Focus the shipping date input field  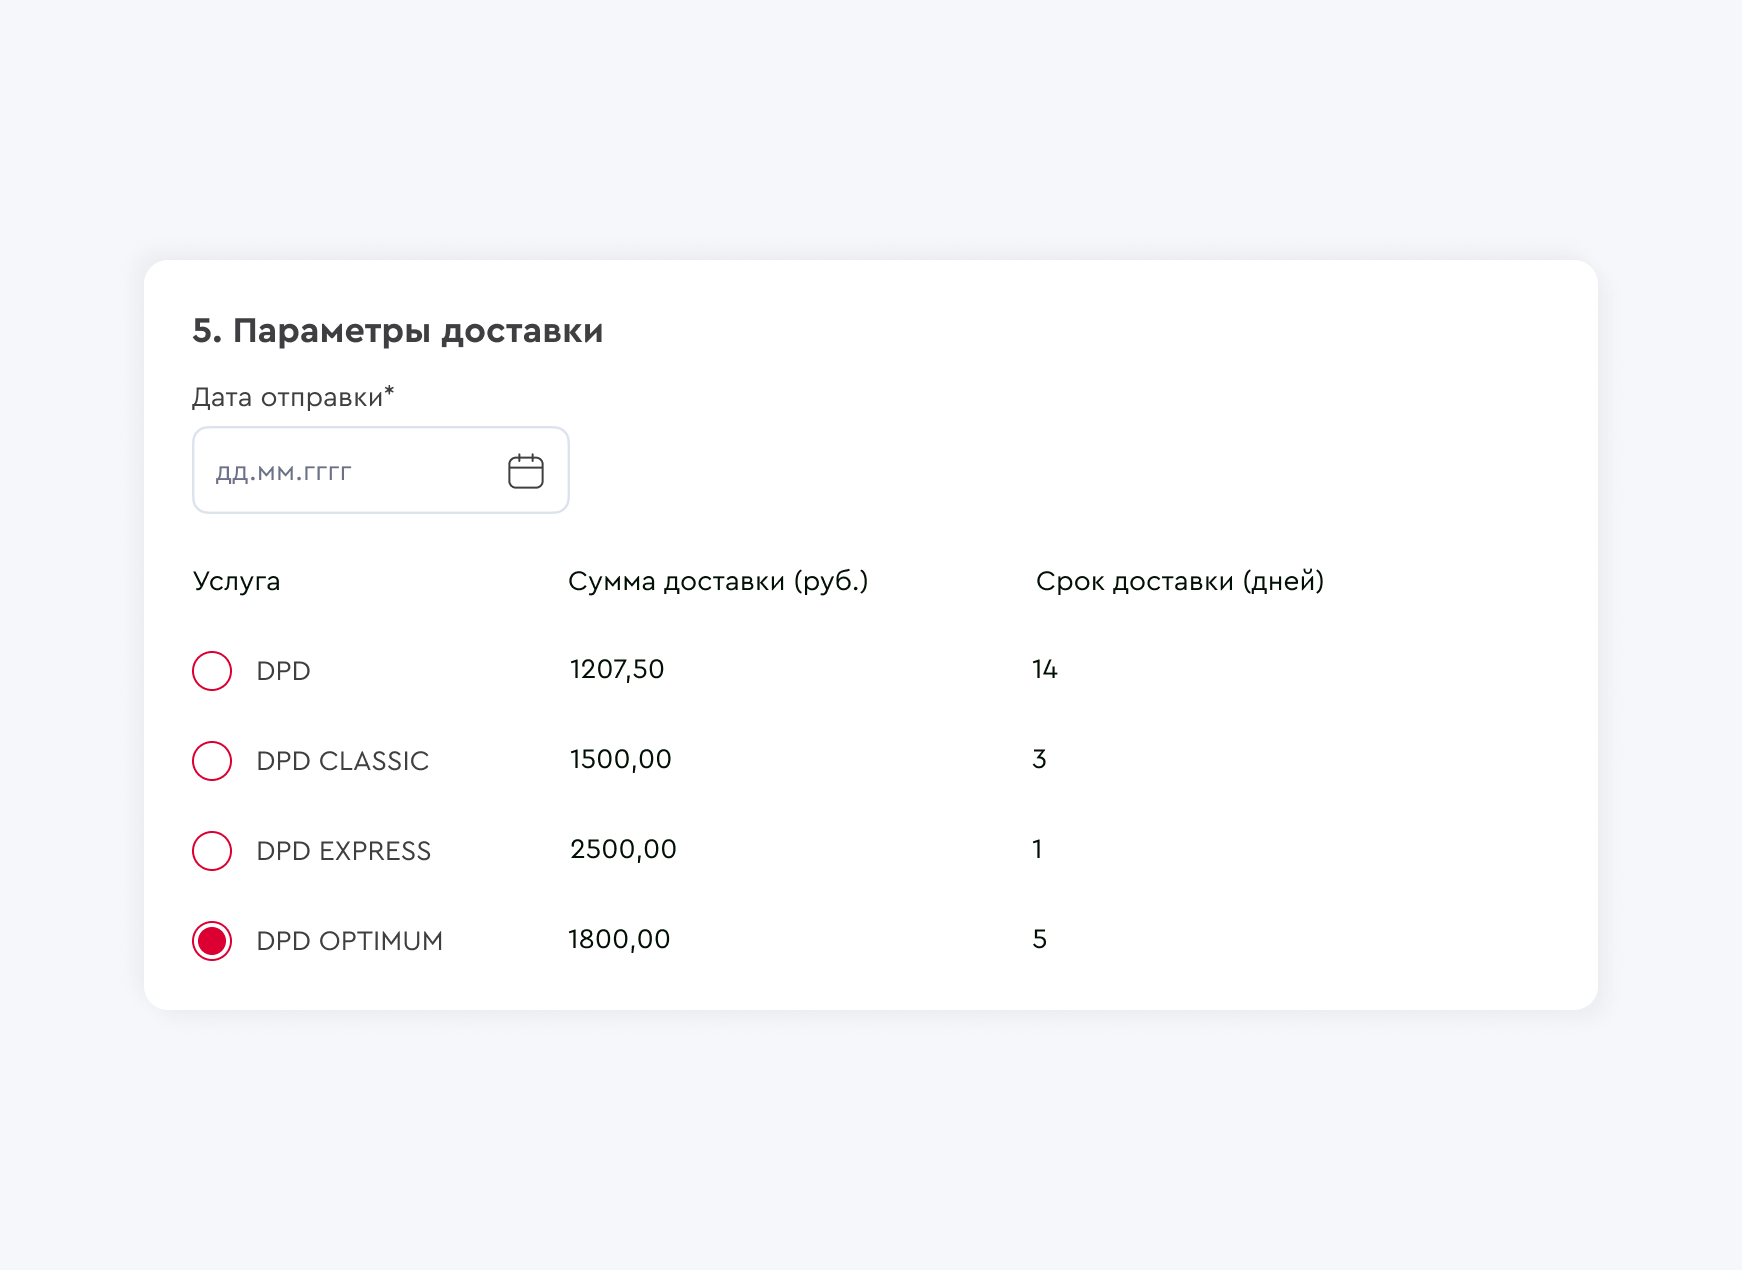pyautogui.click(x=381, y=470)
